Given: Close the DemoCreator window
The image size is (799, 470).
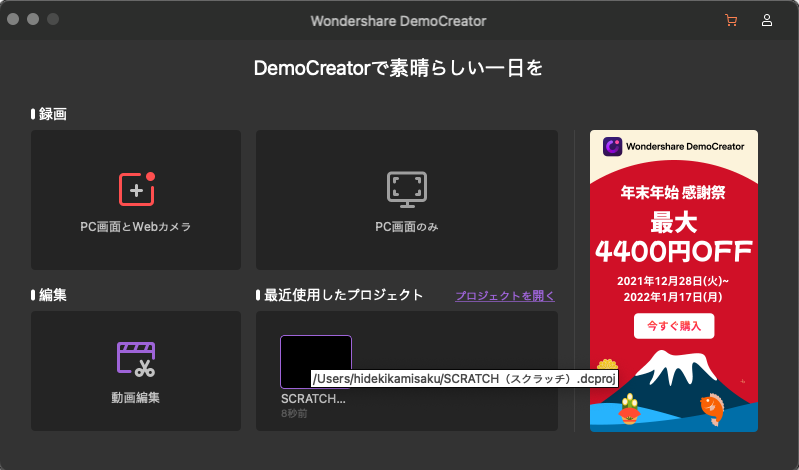Looking at the screenshot, I should (13, 19).
